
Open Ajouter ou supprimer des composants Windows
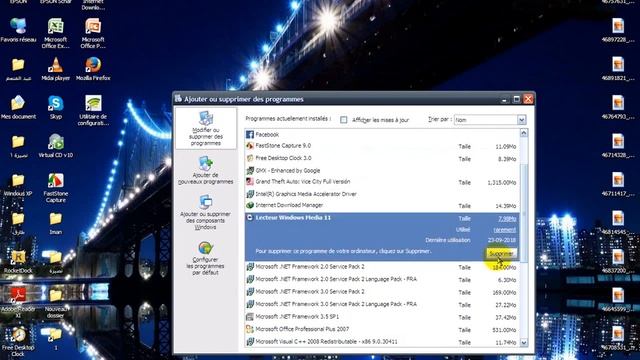[x=206, y=212]
